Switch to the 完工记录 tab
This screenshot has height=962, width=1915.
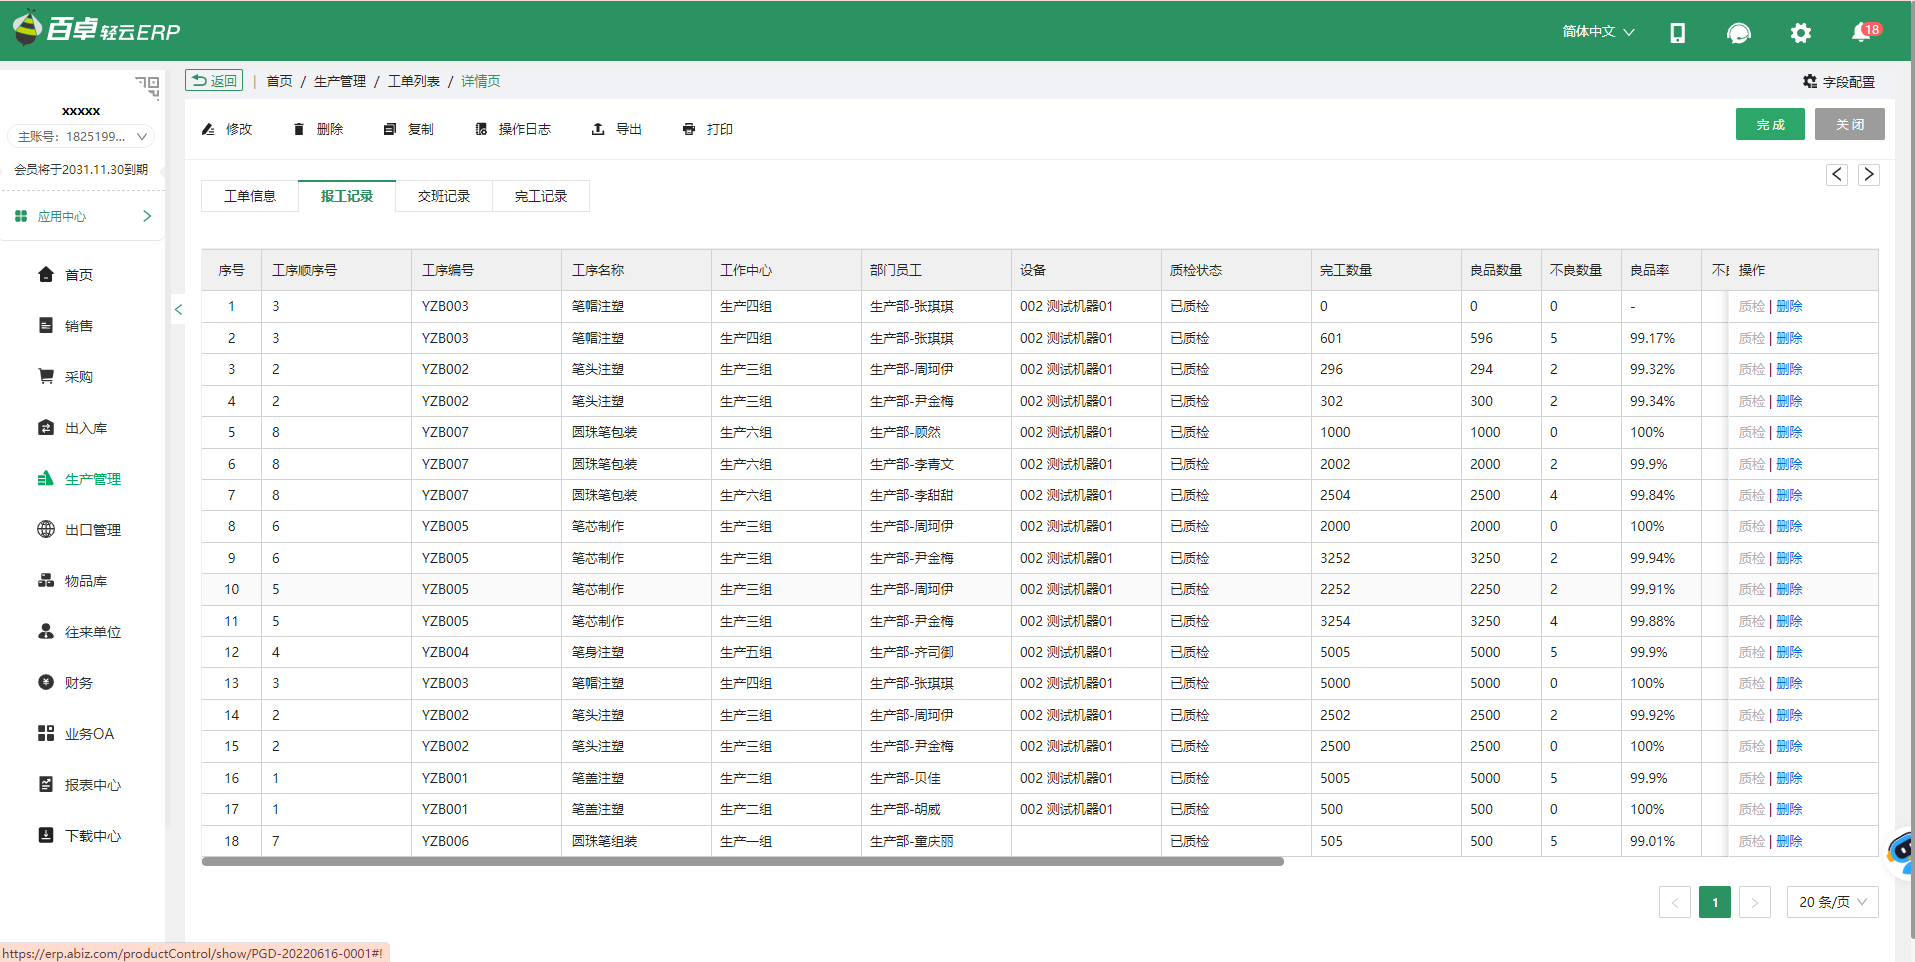pyautogui.click(x=541, y=196)
